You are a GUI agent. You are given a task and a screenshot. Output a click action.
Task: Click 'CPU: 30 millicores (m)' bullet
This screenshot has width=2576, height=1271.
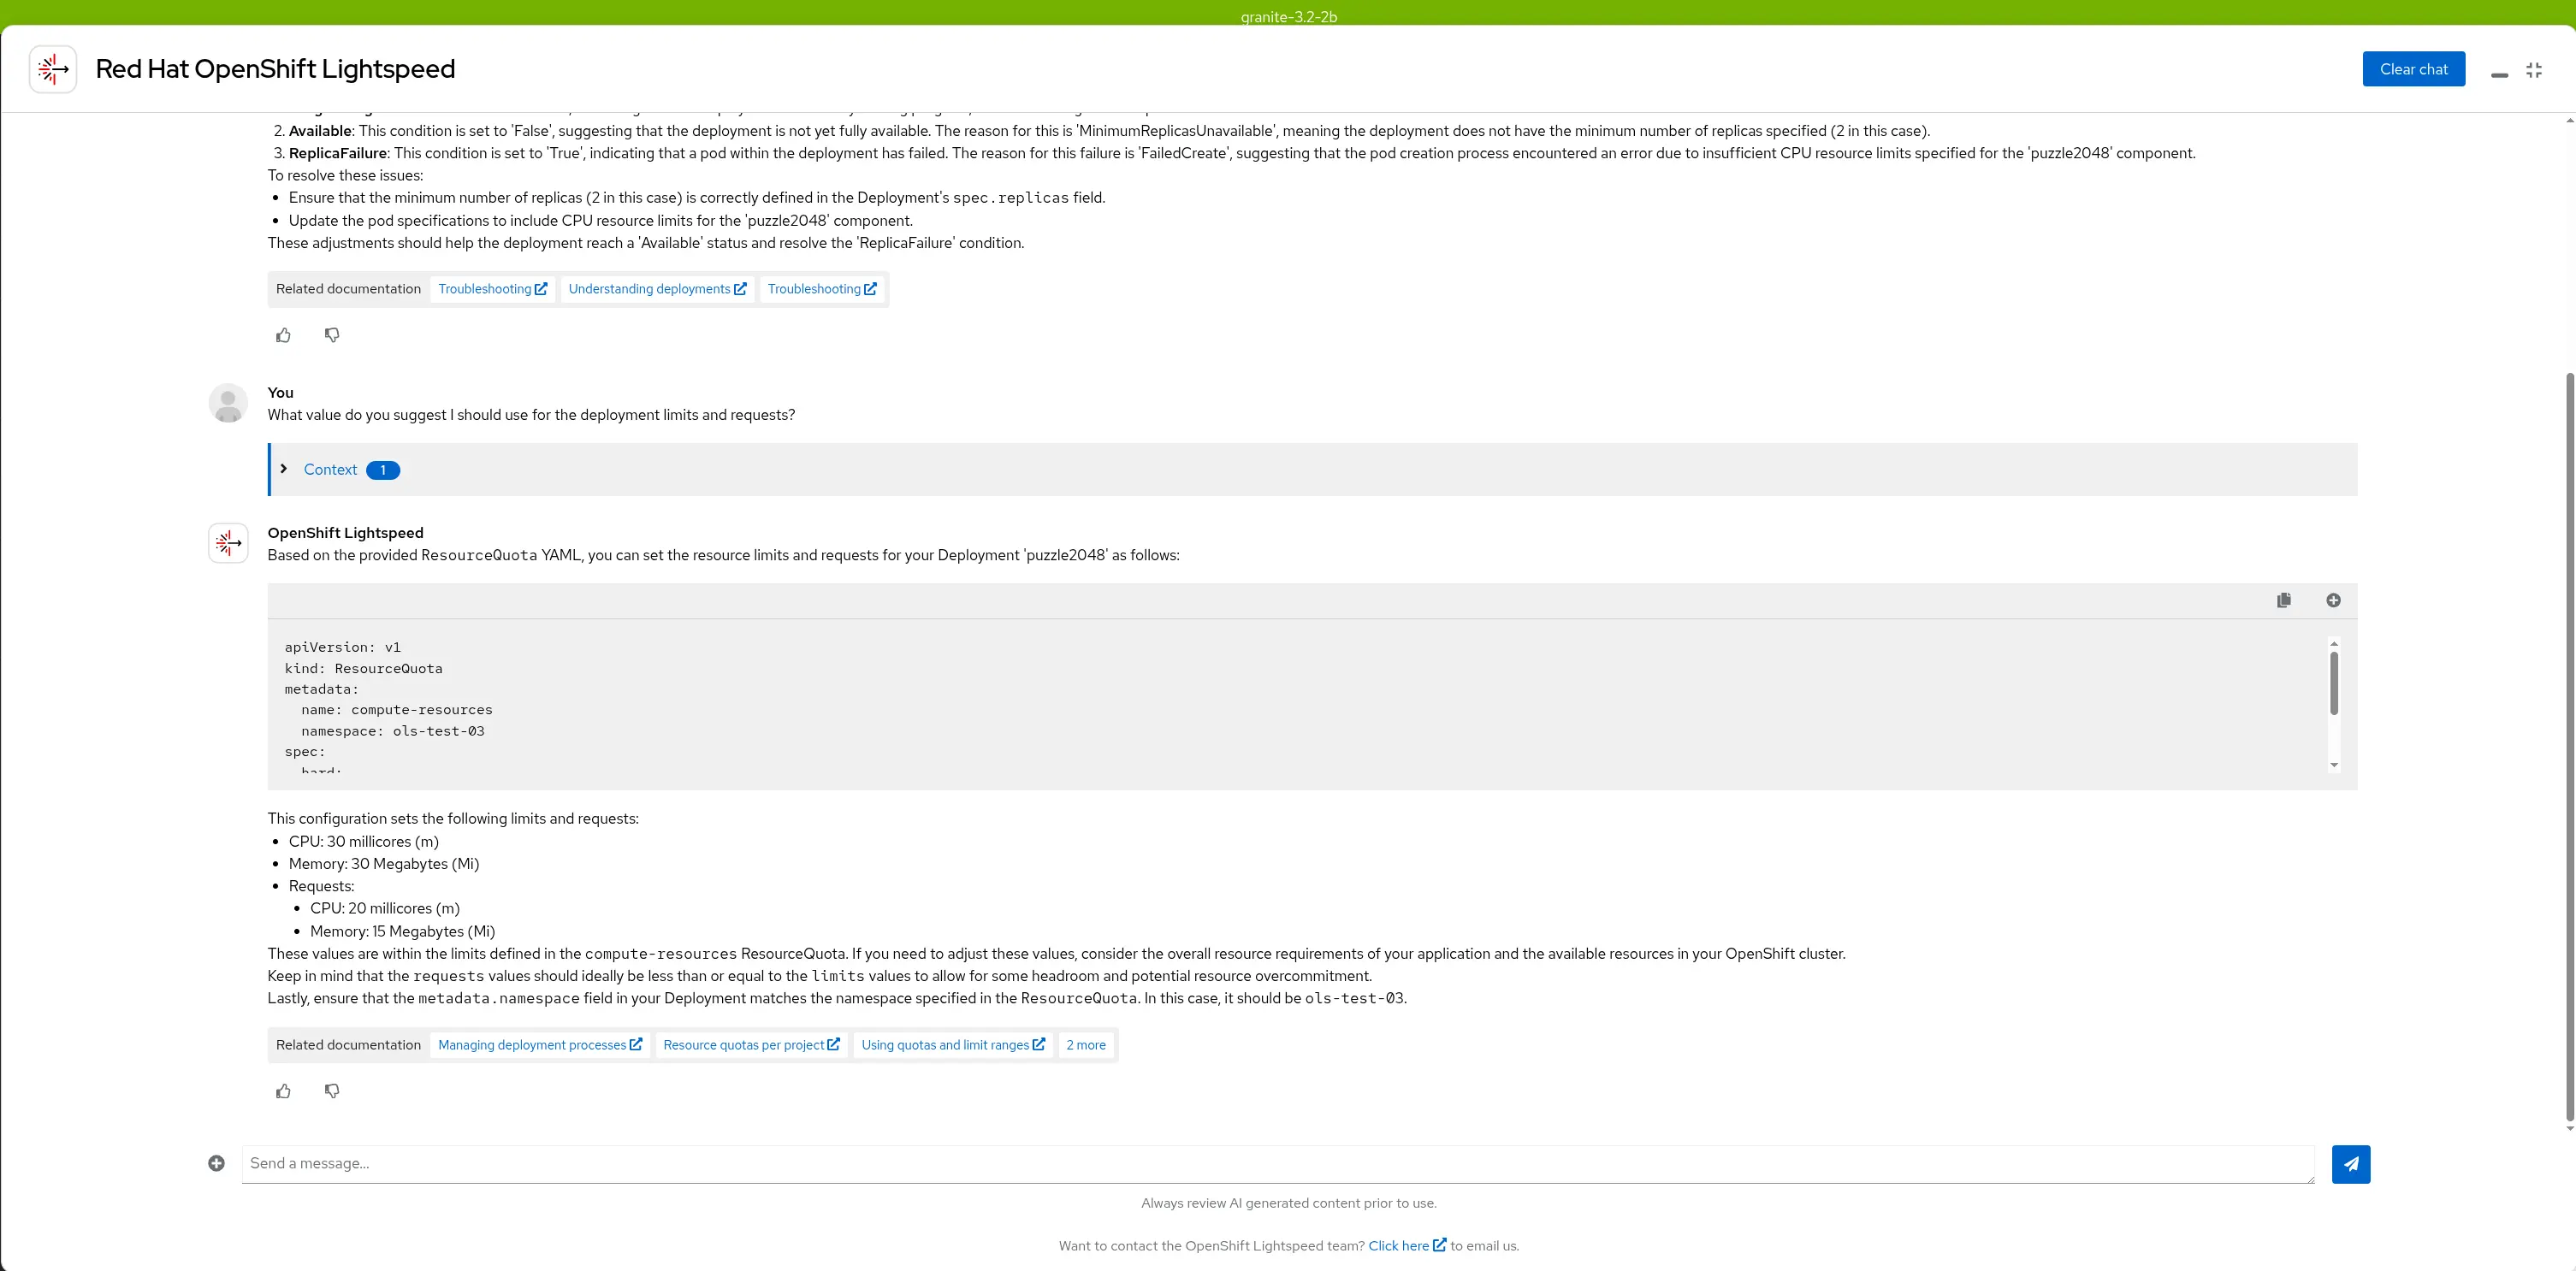tap(364, 842)
